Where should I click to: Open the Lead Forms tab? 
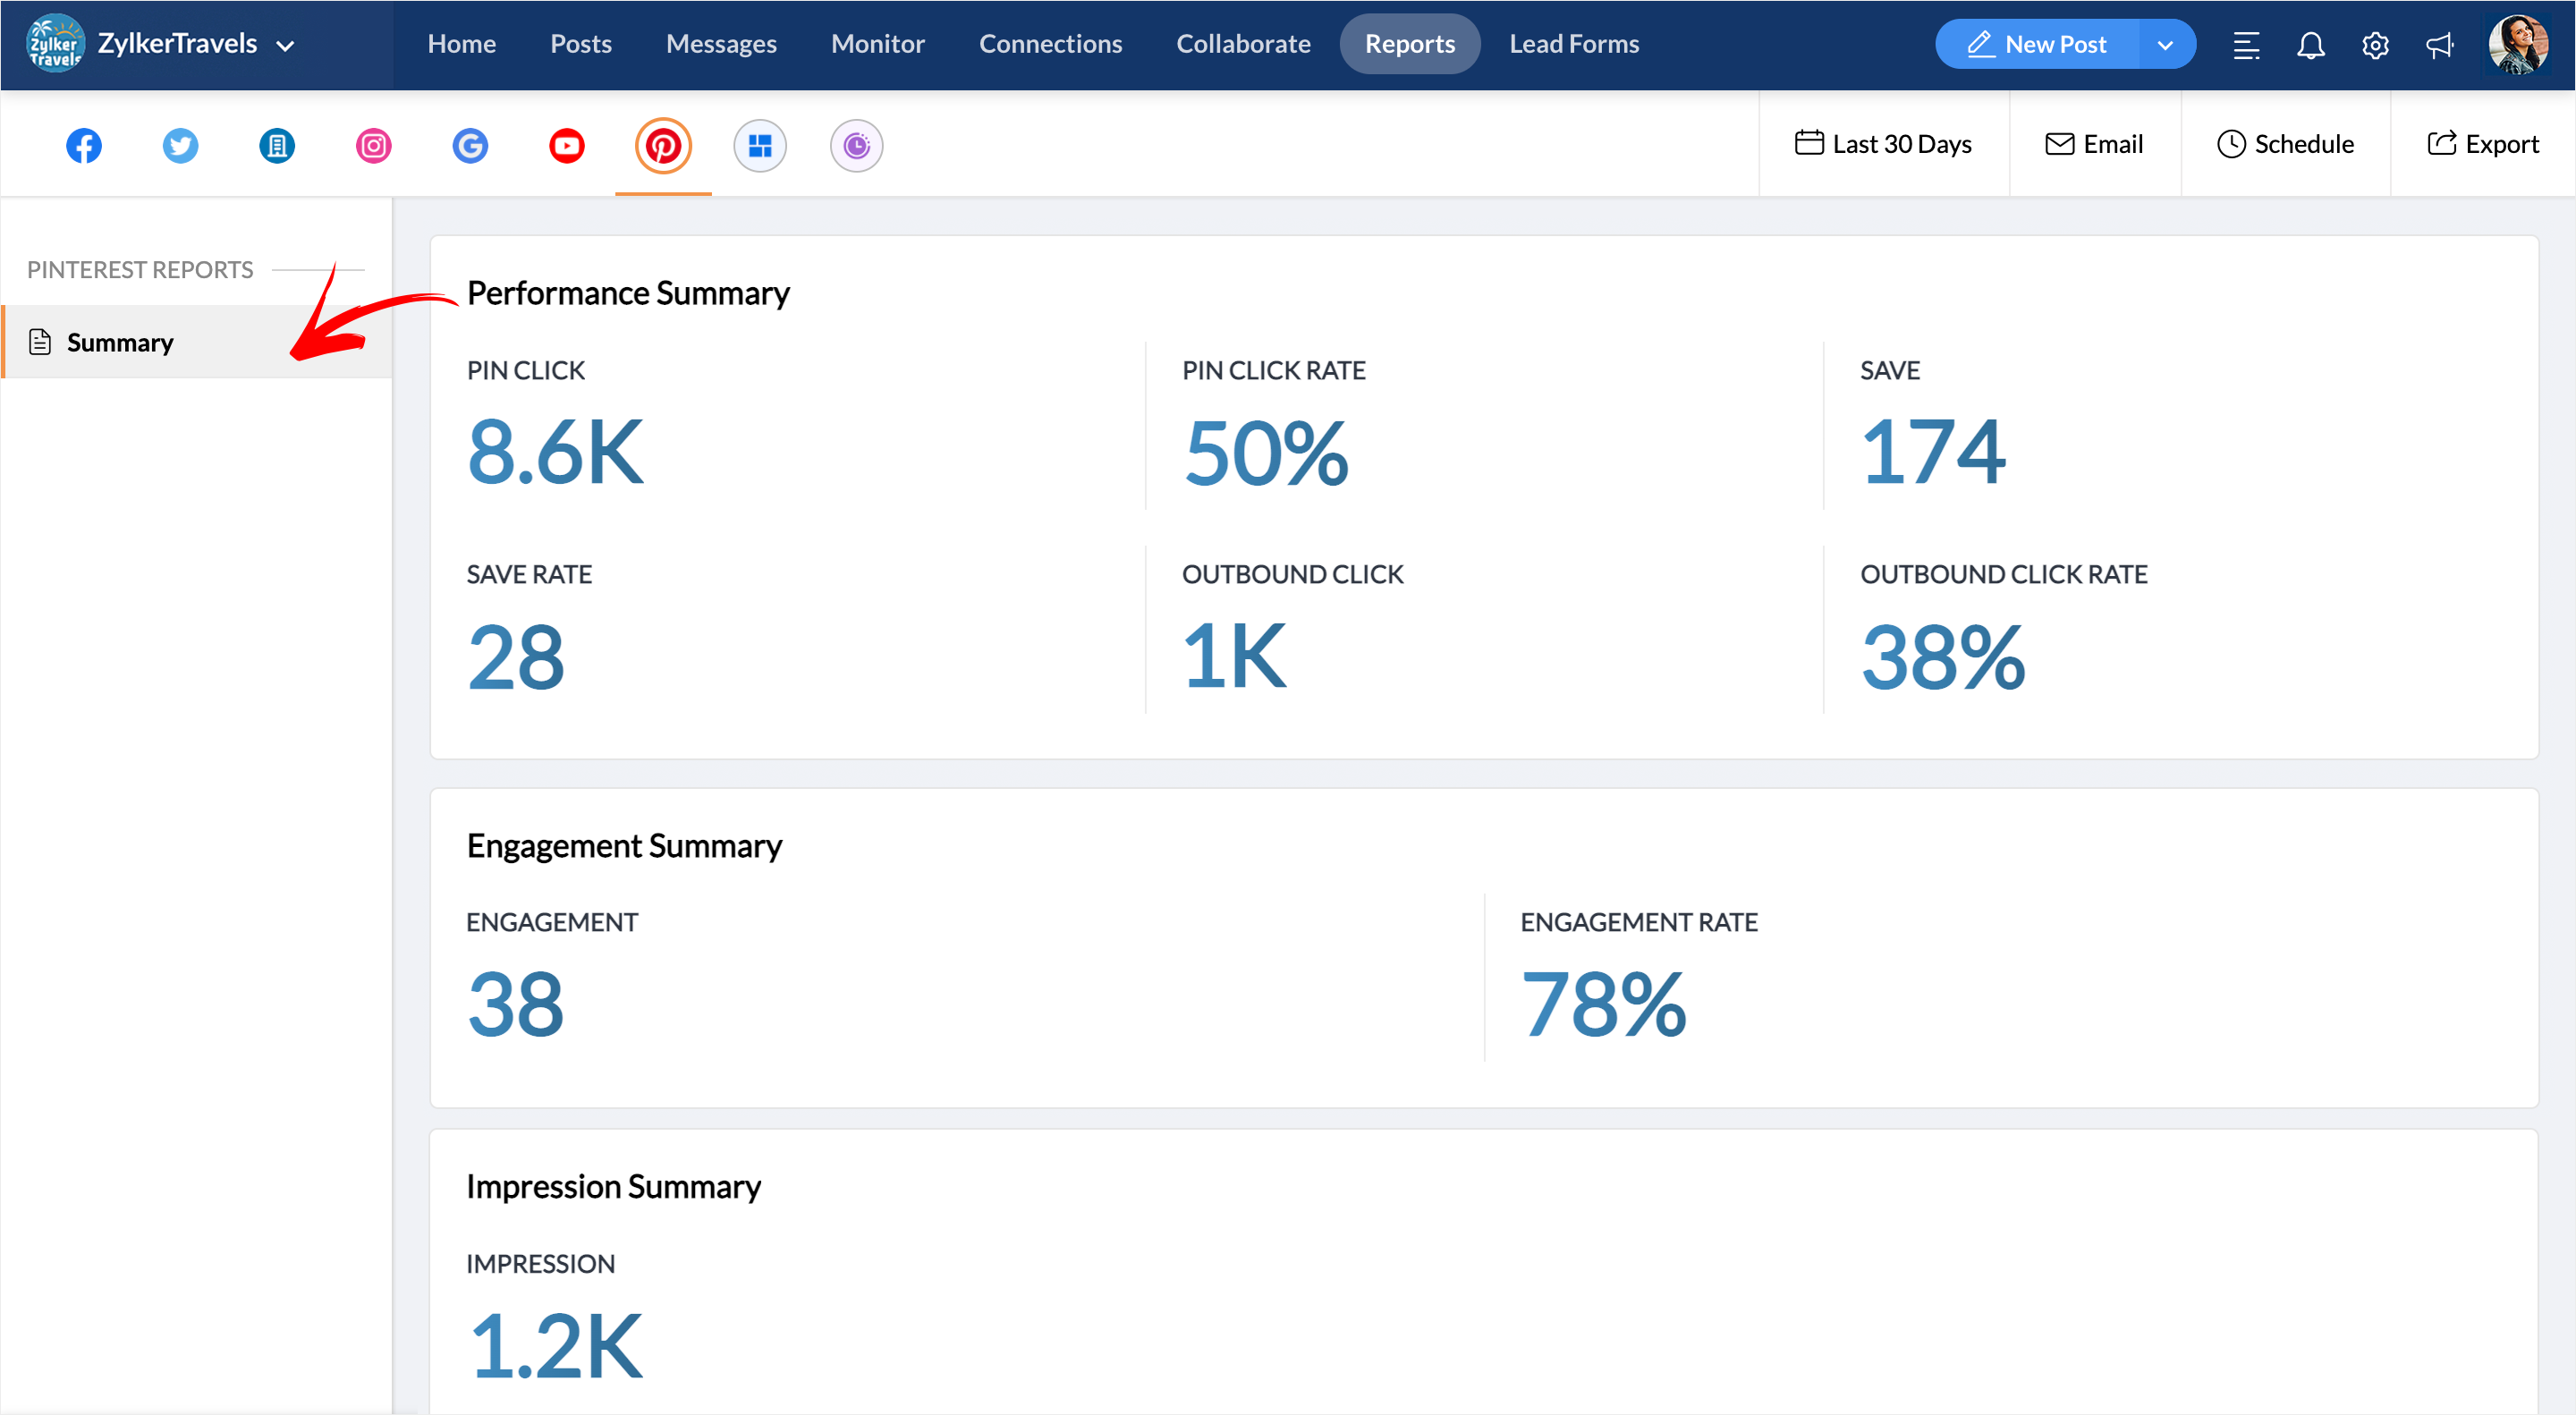1573,44
